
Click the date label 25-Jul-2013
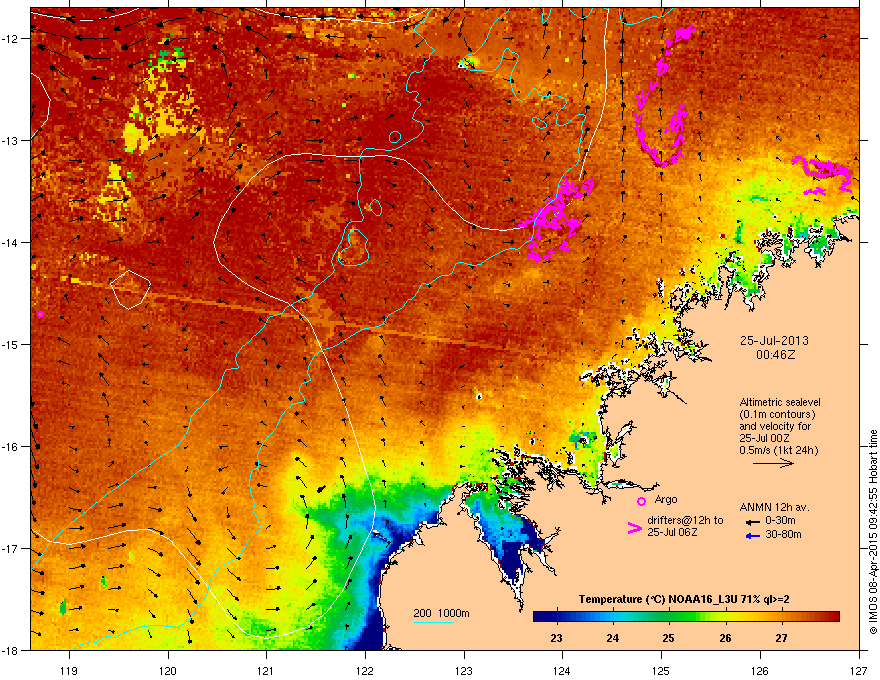[x=774, y=341]
